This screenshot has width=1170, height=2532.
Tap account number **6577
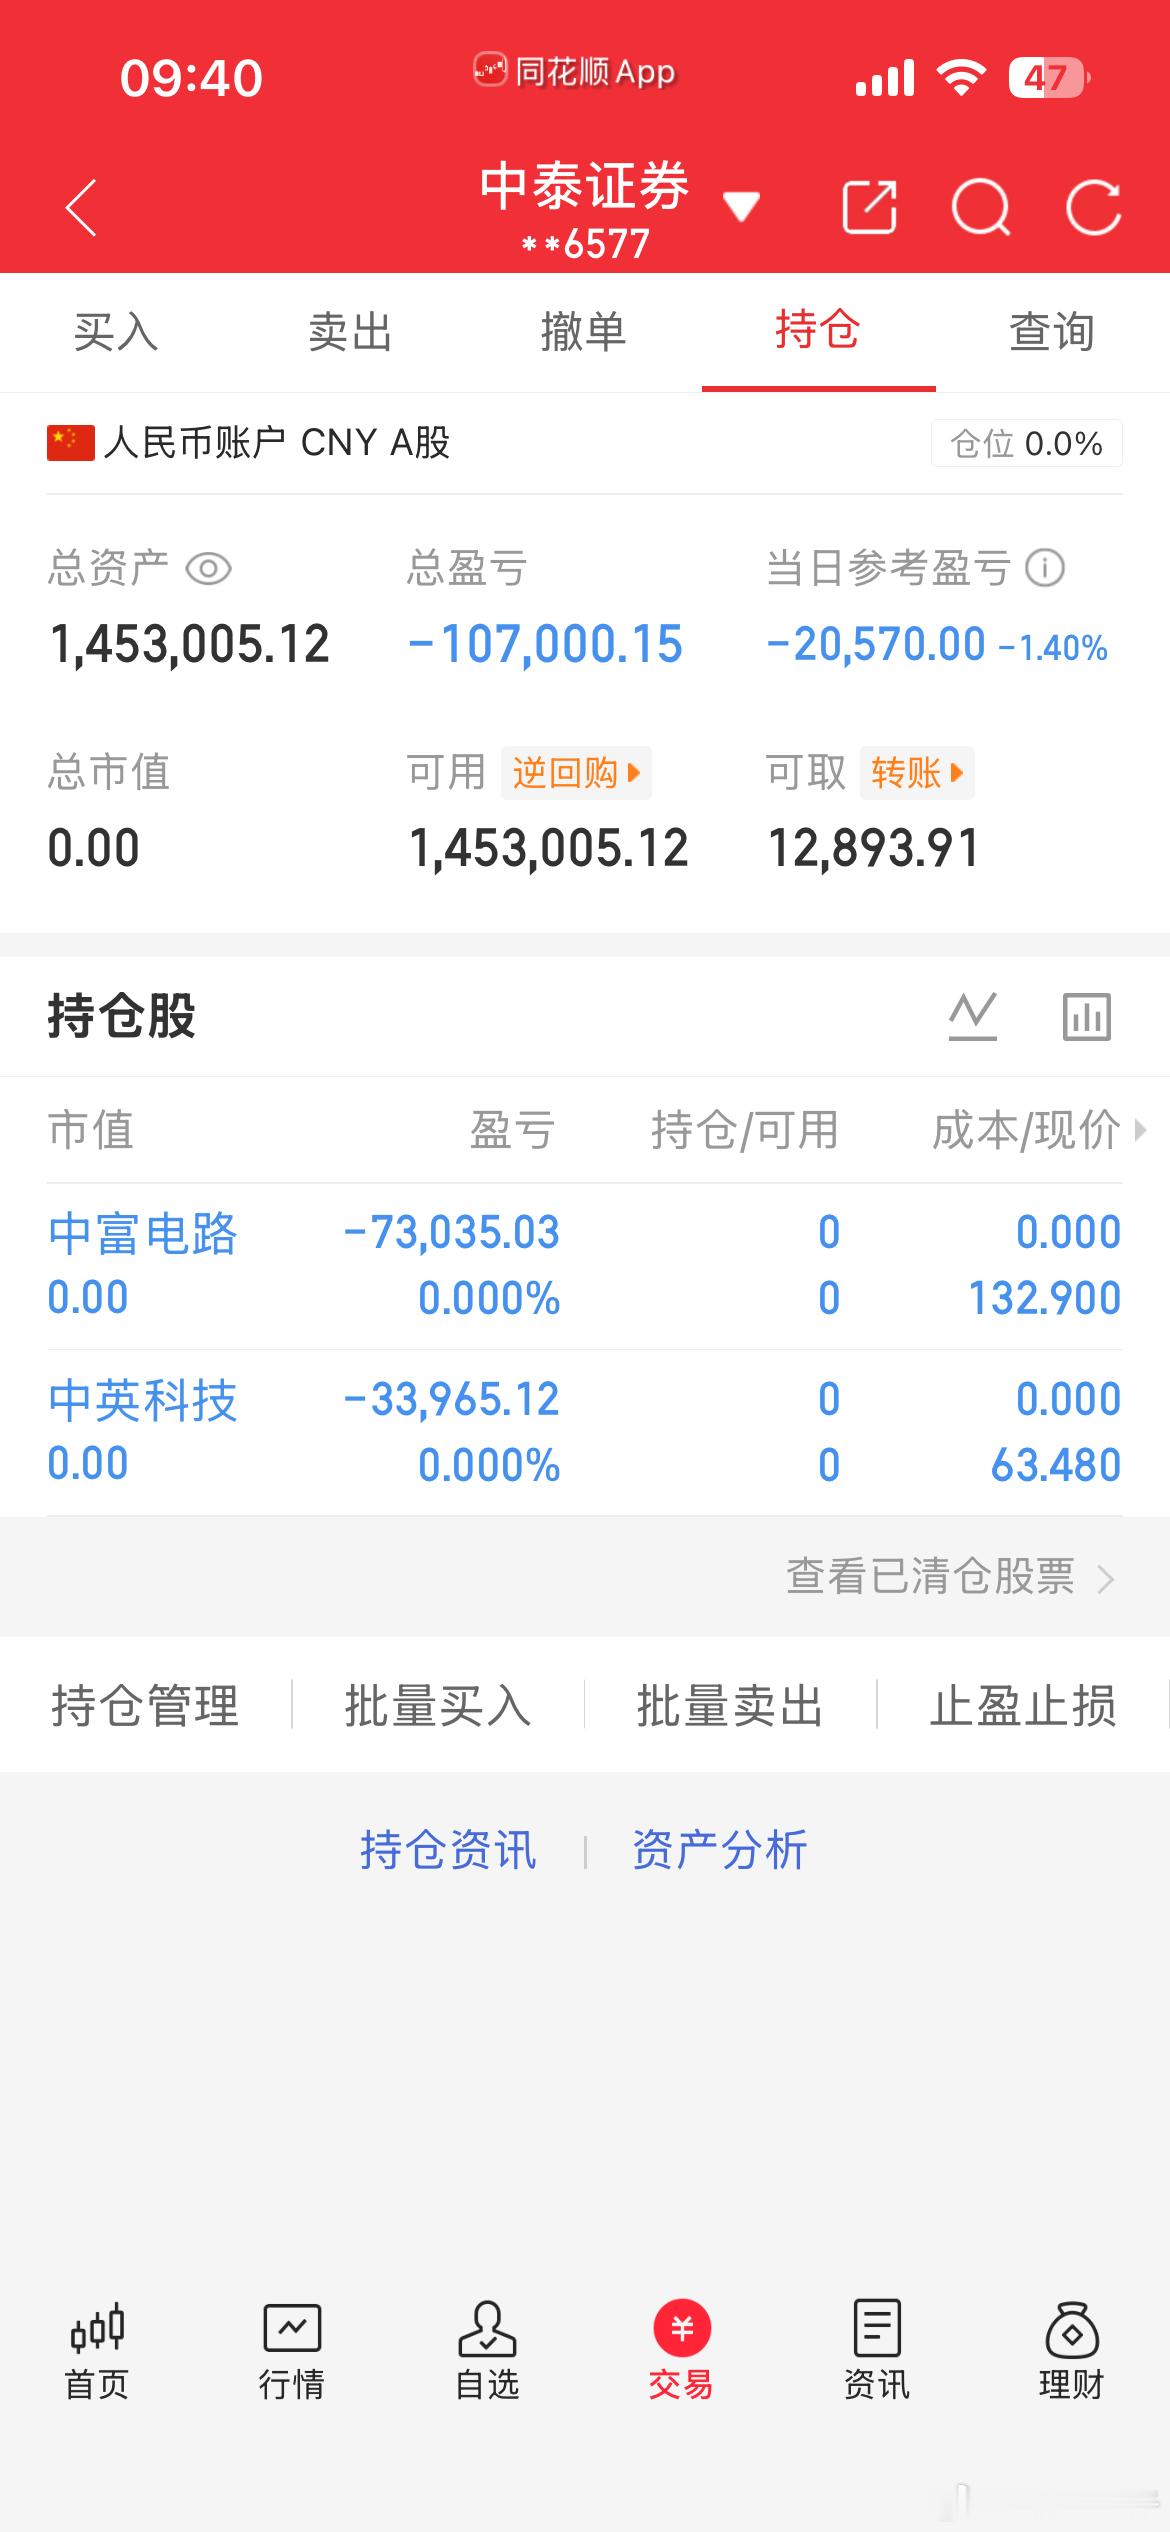(x=586, y=243)
